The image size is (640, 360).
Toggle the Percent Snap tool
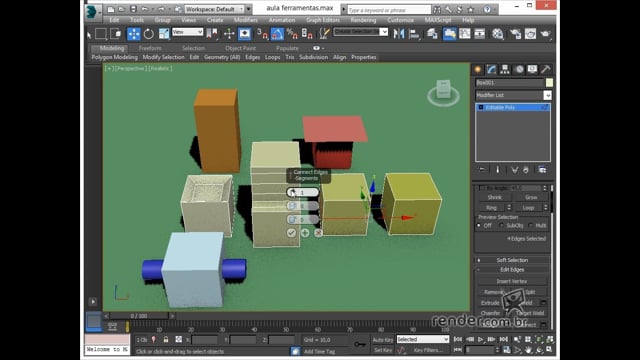tap(292, 34)
